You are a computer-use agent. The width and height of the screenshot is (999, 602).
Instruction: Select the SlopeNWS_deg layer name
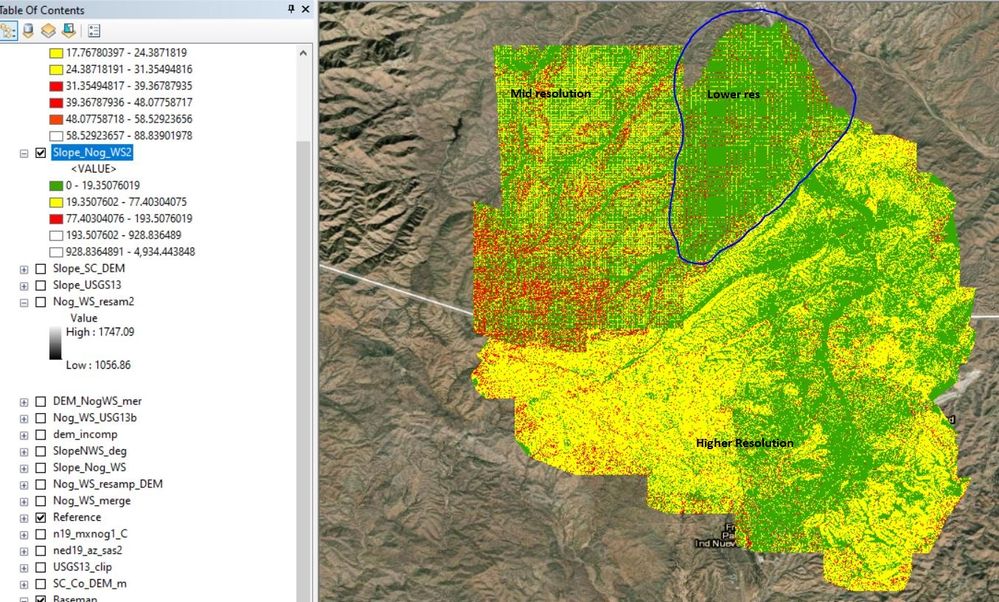[90, 451]
